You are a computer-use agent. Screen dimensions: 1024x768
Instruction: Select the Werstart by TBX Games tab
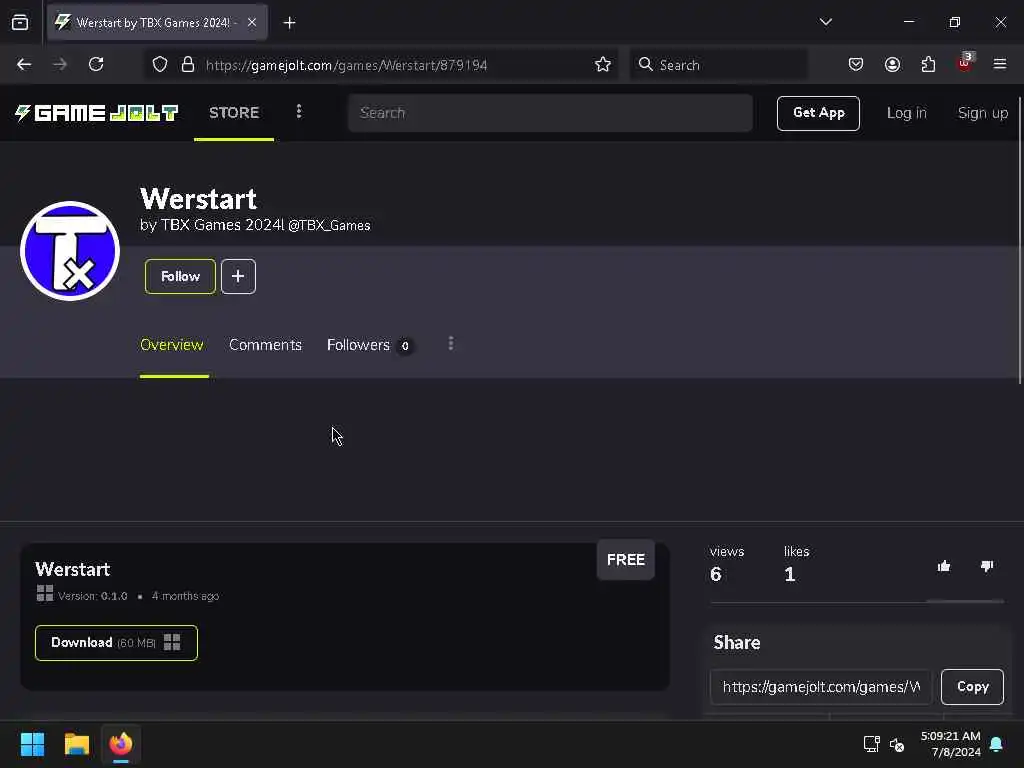157,23
